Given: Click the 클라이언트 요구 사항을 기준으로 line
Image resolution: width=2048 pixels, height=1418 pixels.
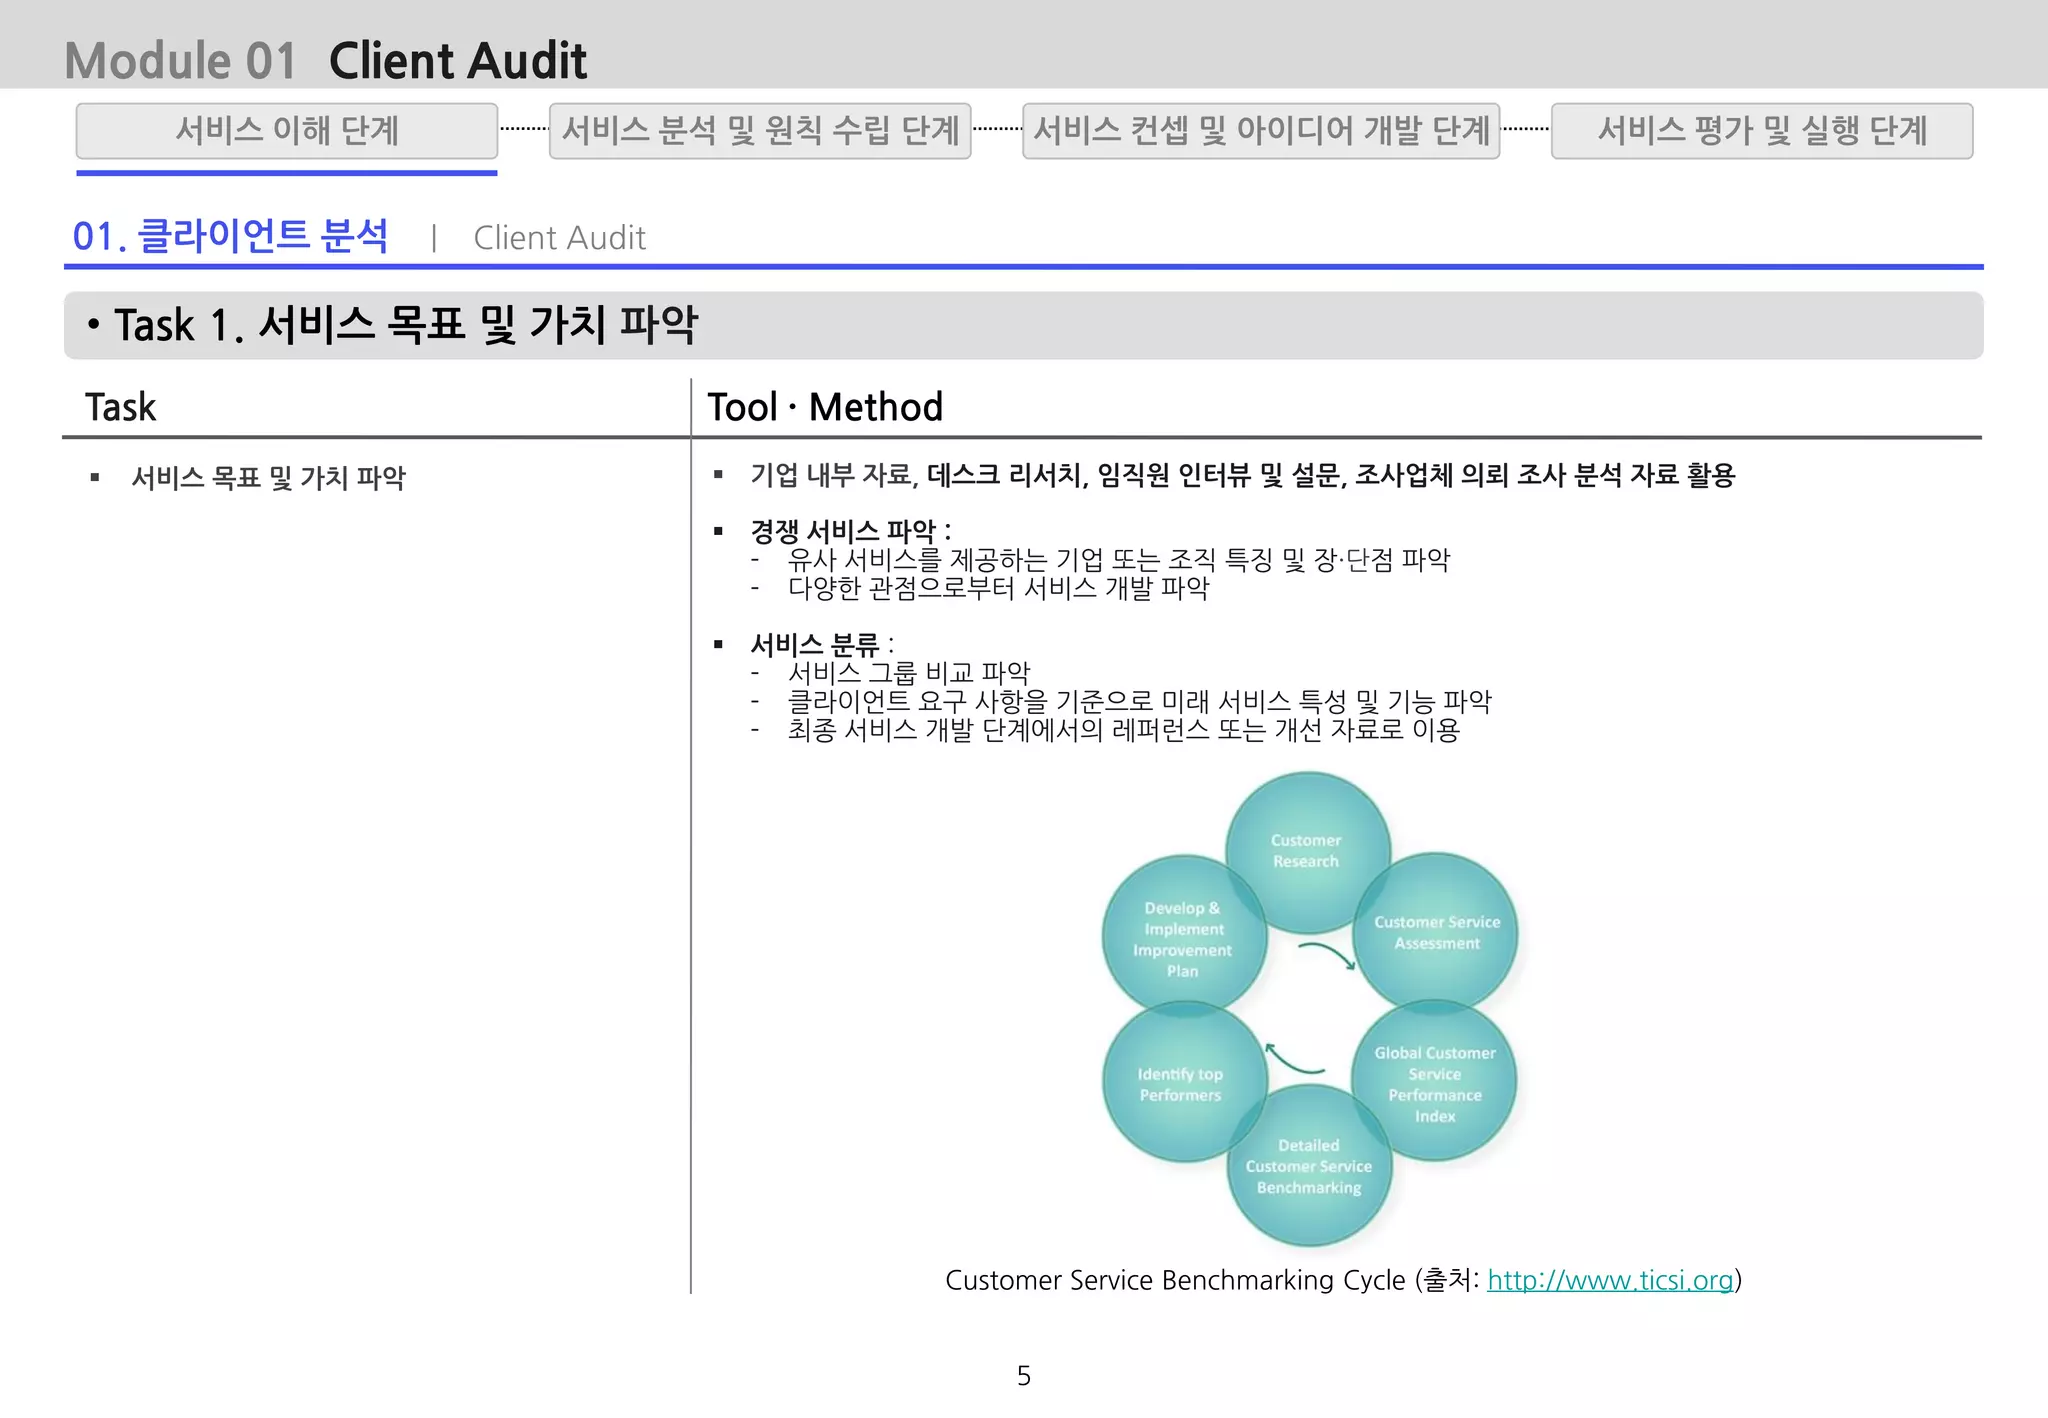Looking at the screenshot, I should pos(1139,702).
